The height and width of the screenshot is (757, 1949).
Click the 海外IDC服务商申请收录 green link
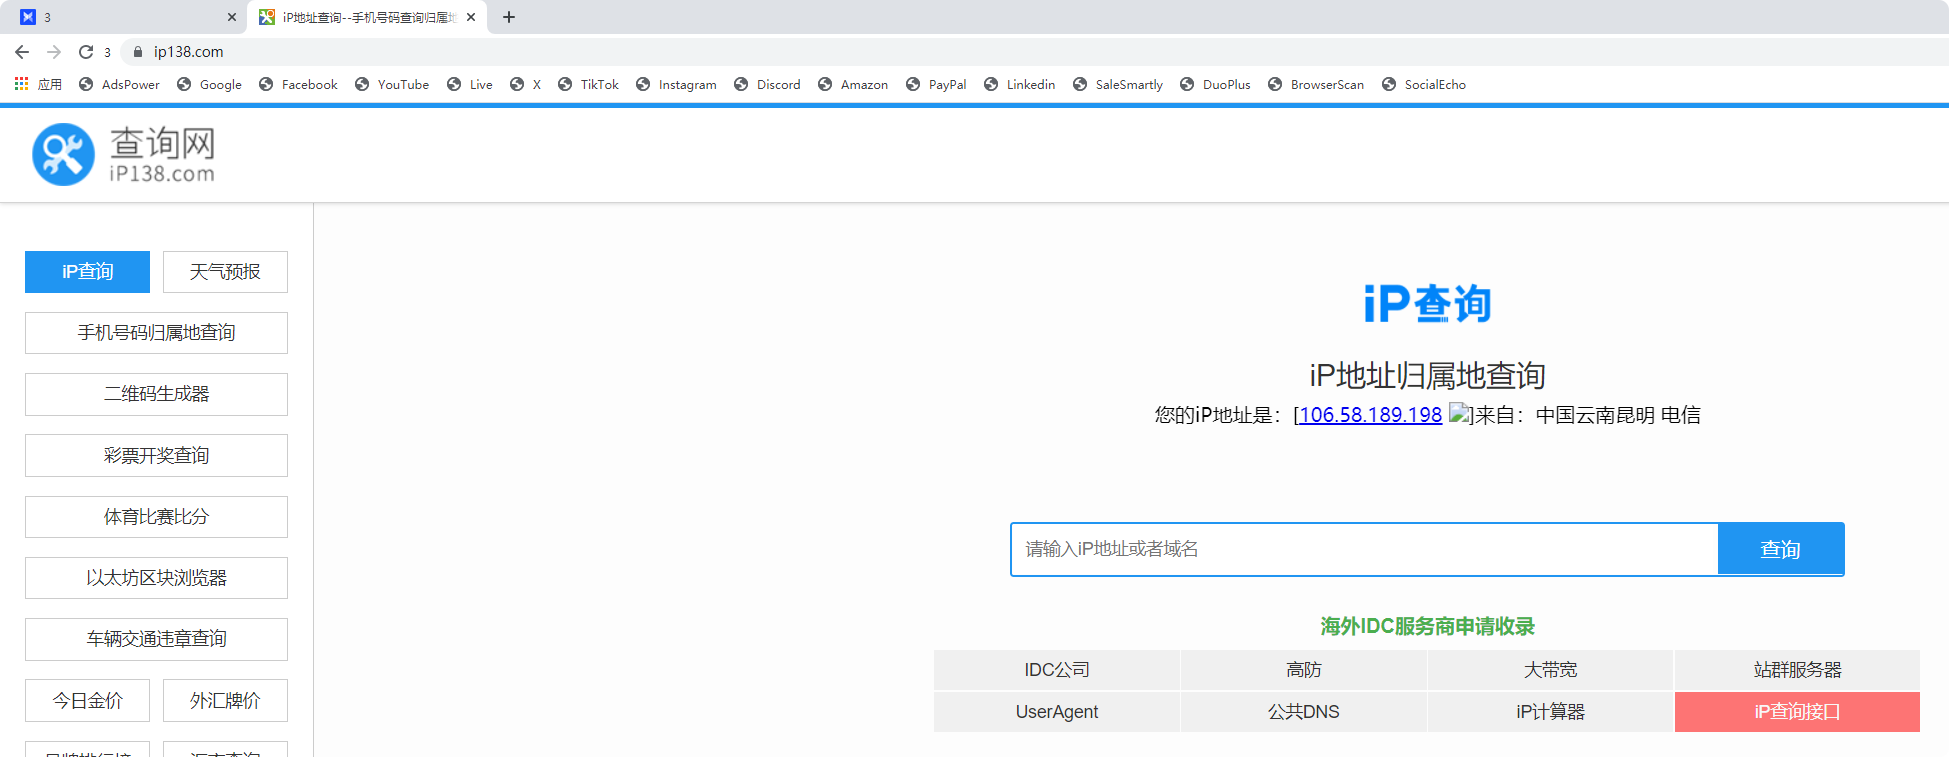[1427, 627]
